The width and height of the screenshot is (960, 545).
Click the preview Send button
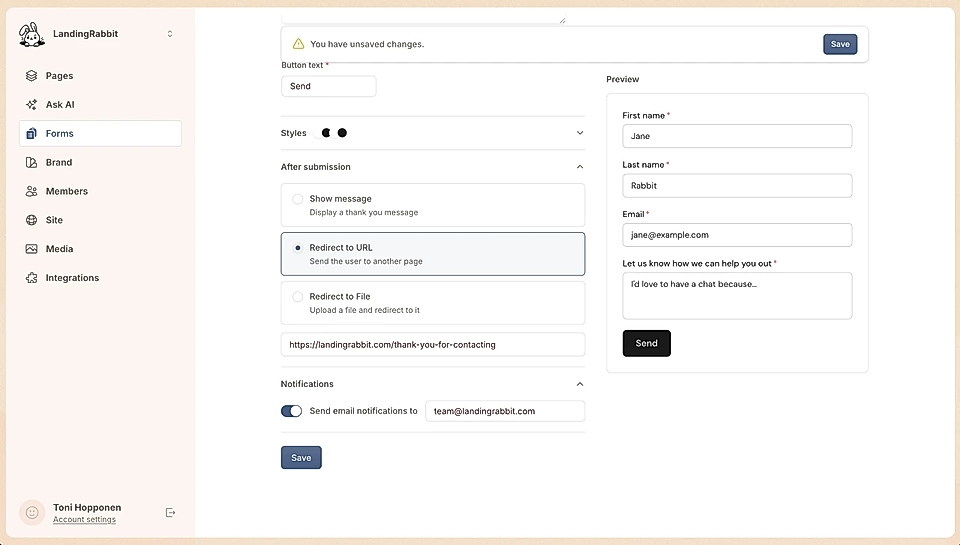click(x=647, y=343)
